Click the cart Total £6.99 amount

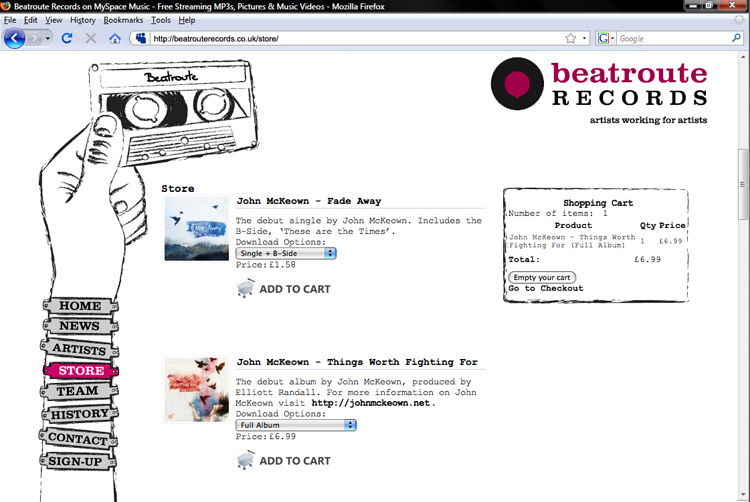647,260
